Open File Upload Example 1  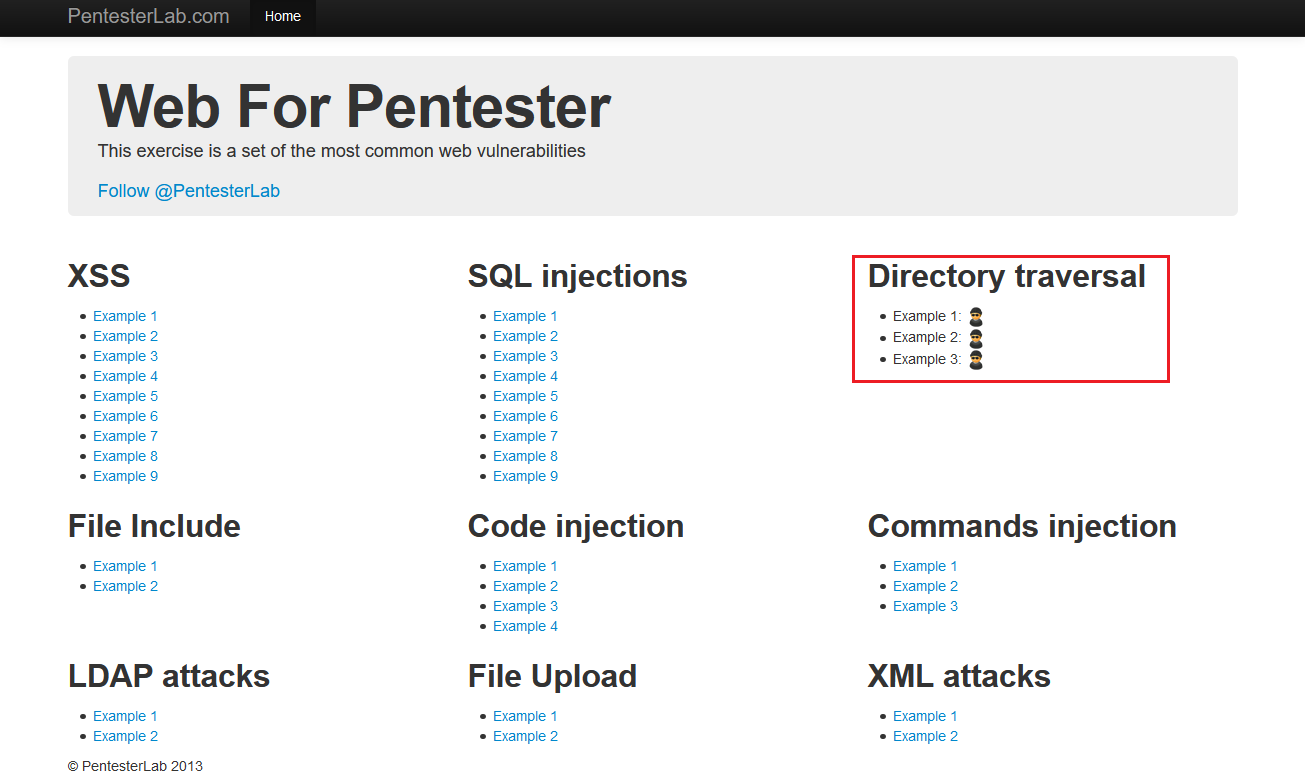tap(525, 716)
